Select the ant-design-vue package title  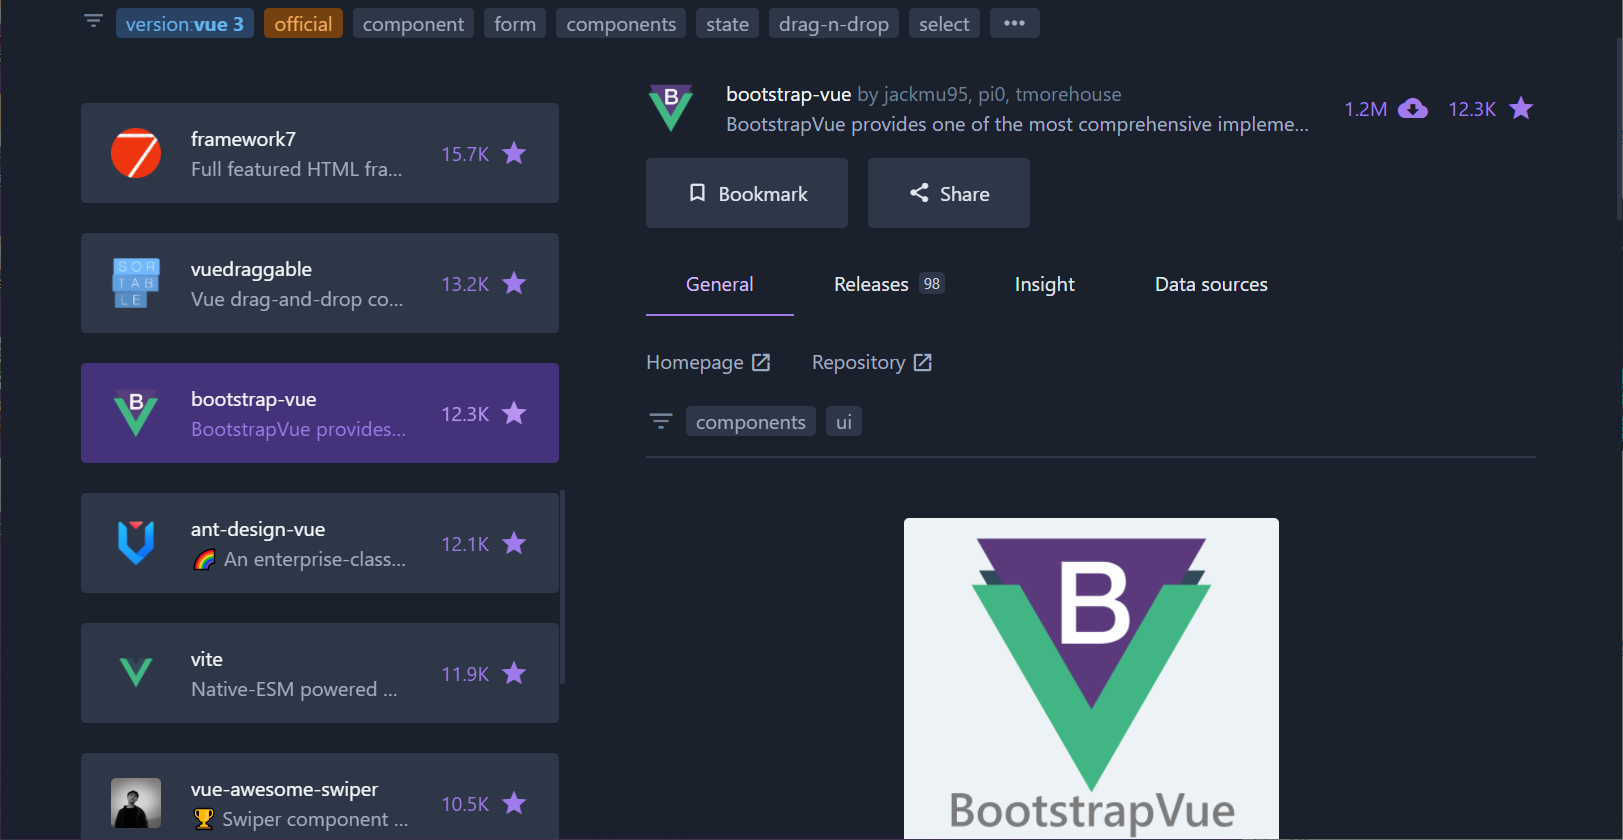pos(258,529)
